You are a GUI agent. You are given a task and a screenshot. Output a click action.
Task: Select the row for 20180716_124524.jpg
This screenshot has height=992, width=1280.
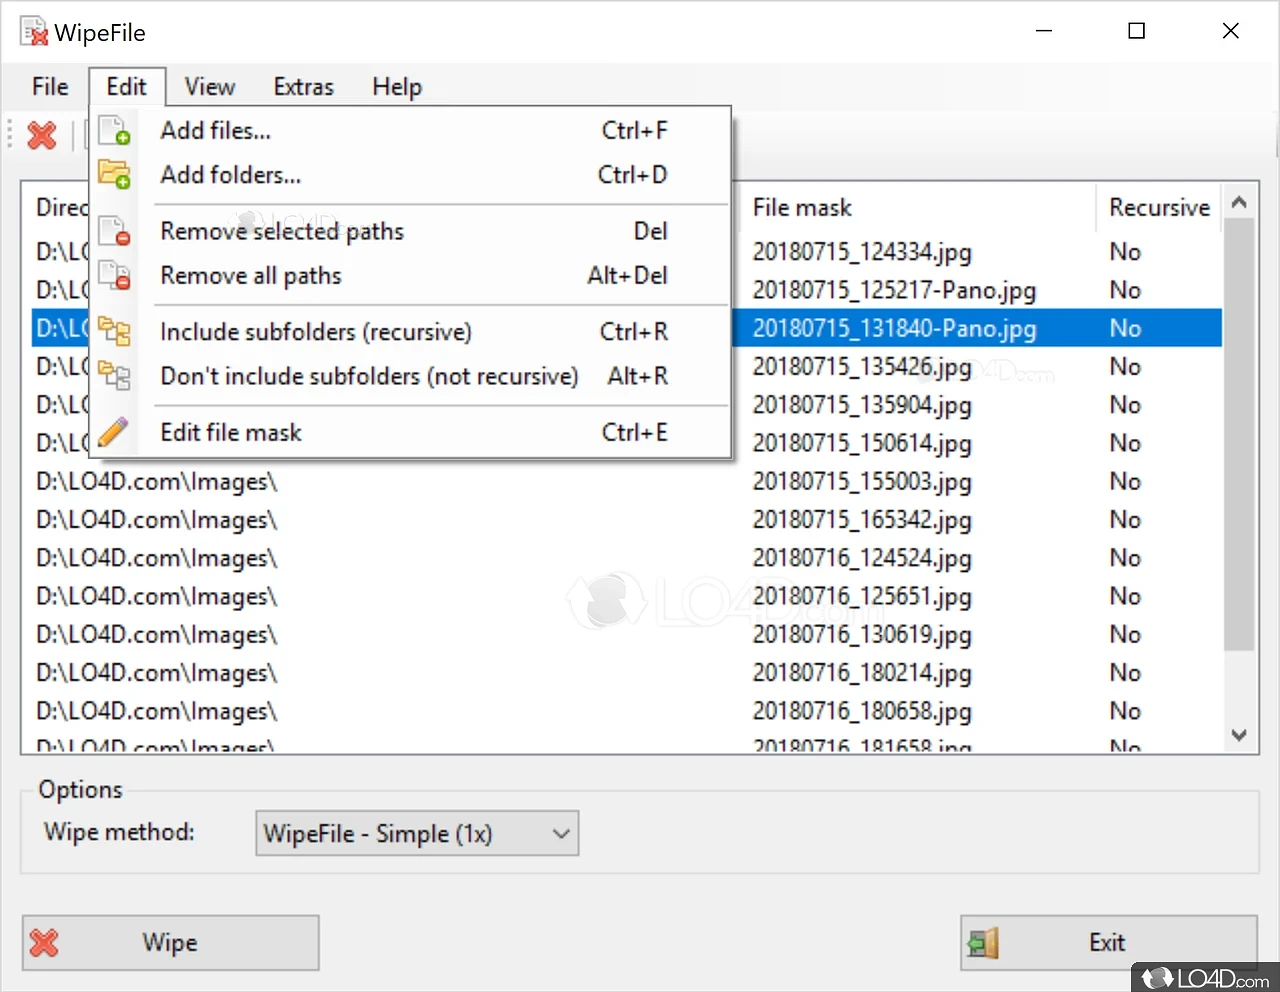point(861,558)
